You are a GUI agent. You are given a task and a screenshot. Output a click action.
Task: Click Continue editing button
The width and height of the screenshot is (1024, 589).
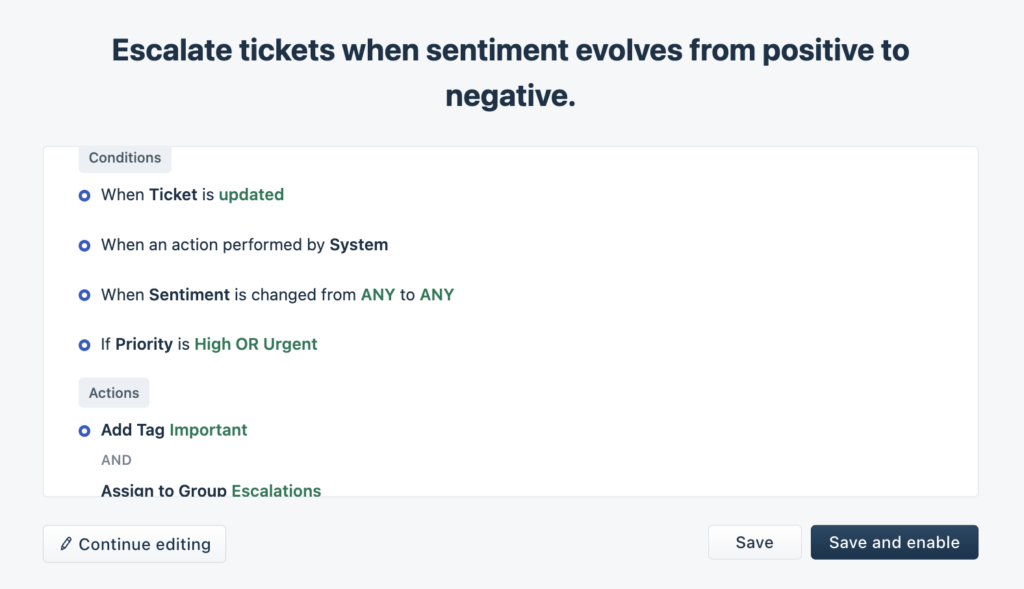pos(135,544)
